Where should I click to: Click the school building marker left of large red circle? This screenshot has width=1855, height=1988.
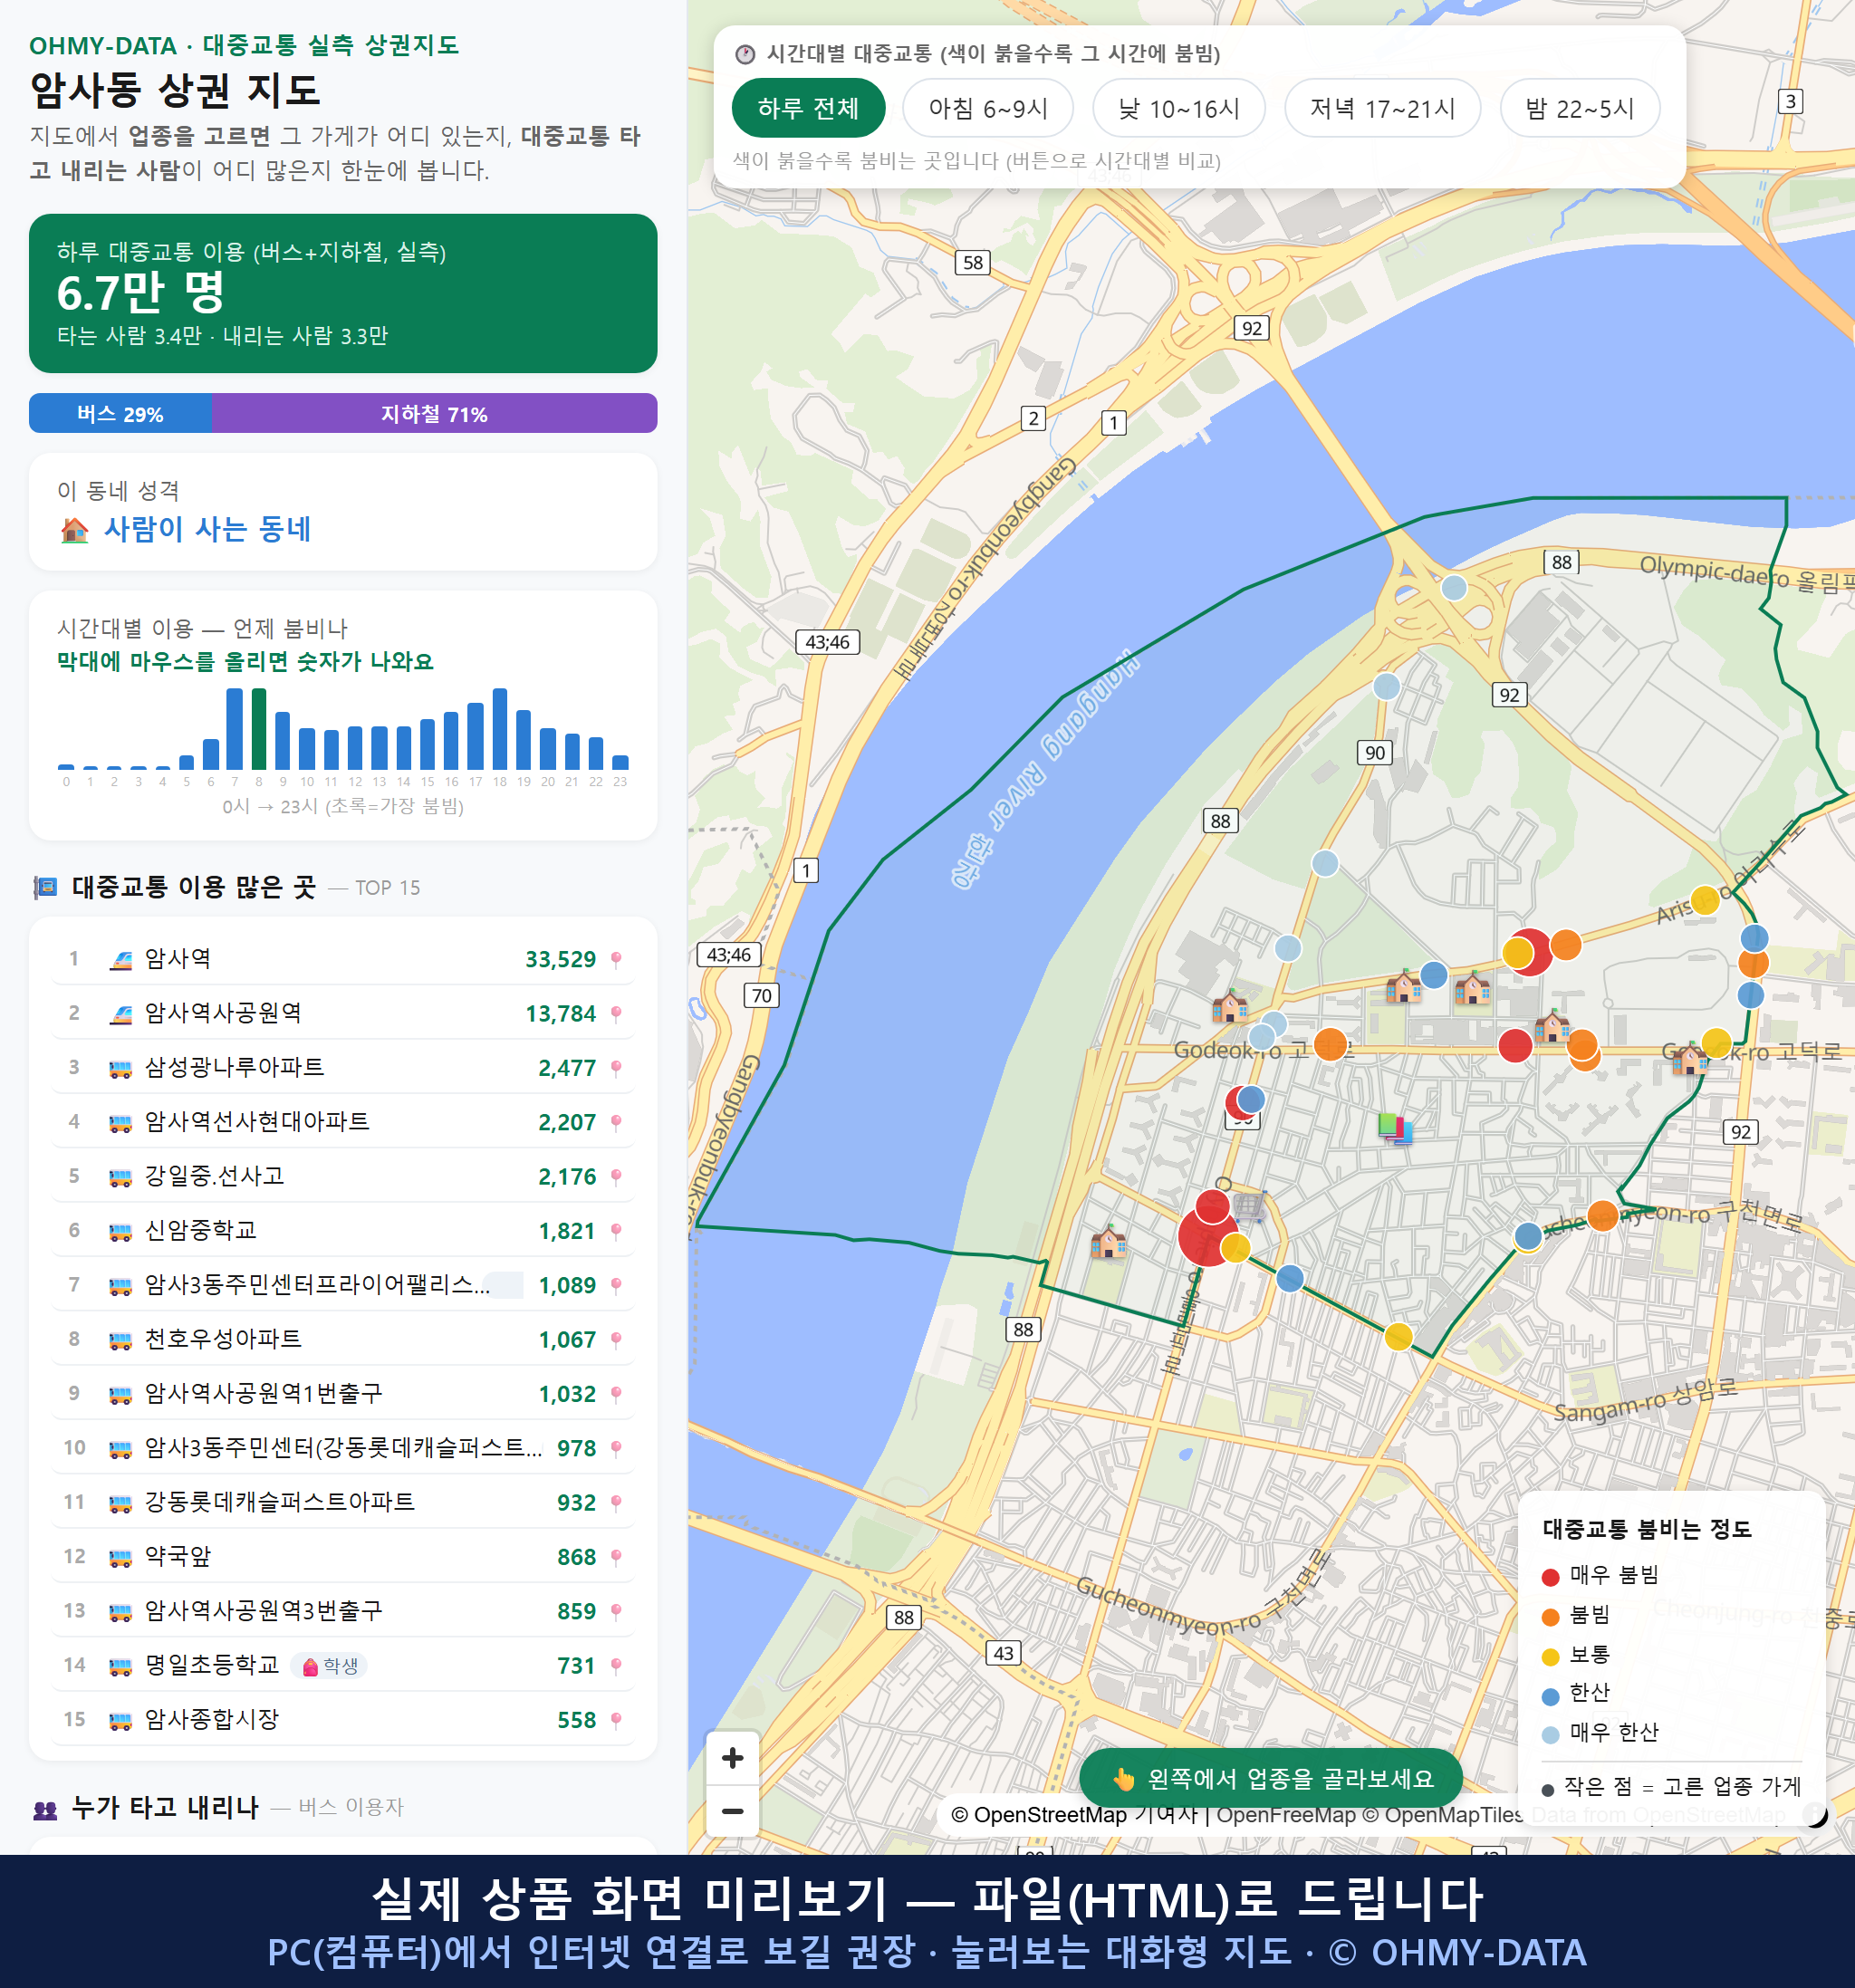pyautogui.click(x=1108, y=1242)
